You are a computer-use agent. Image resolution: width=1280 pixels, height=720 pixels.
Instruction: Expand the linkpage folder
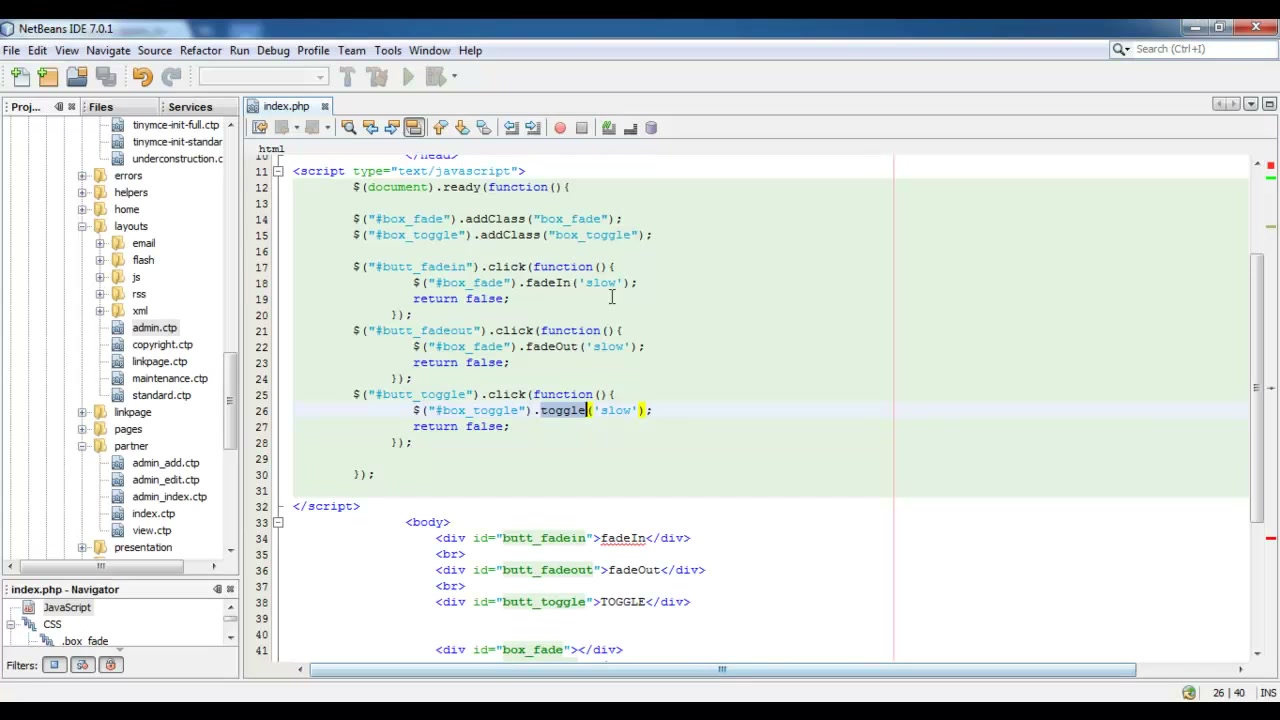[82, 413]
